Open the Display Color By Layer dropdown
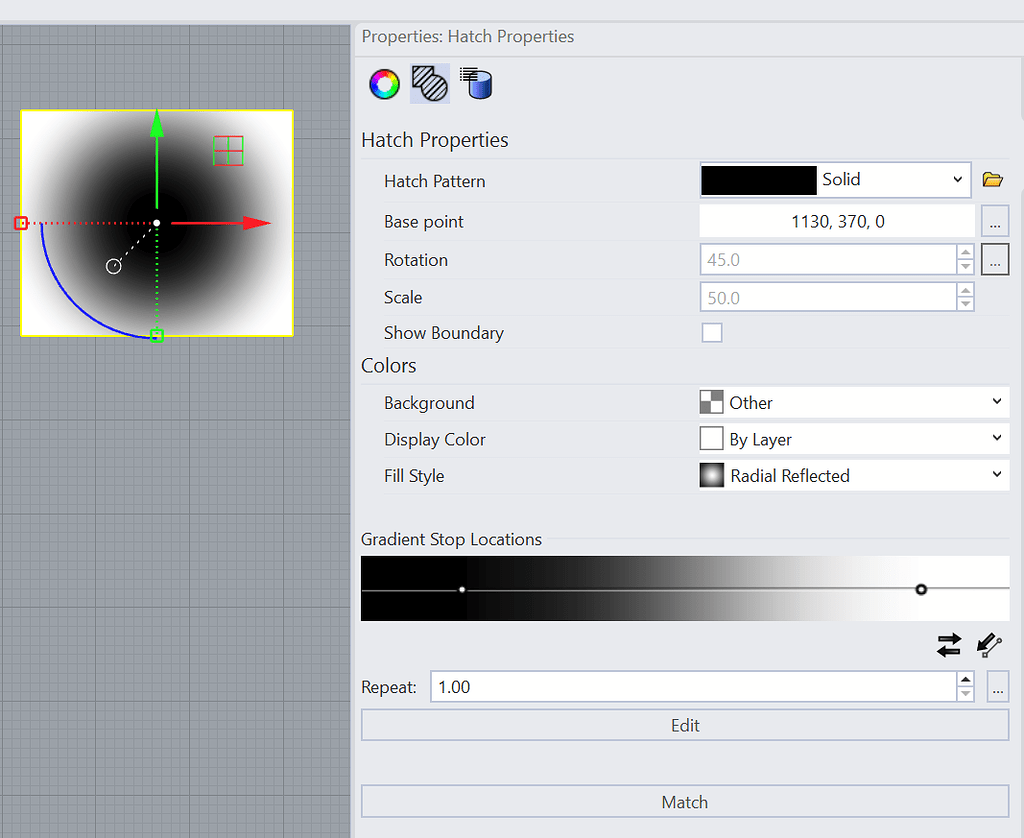Image resolution: width=1024 pixels, height=838 pixels. click(853, 438)
